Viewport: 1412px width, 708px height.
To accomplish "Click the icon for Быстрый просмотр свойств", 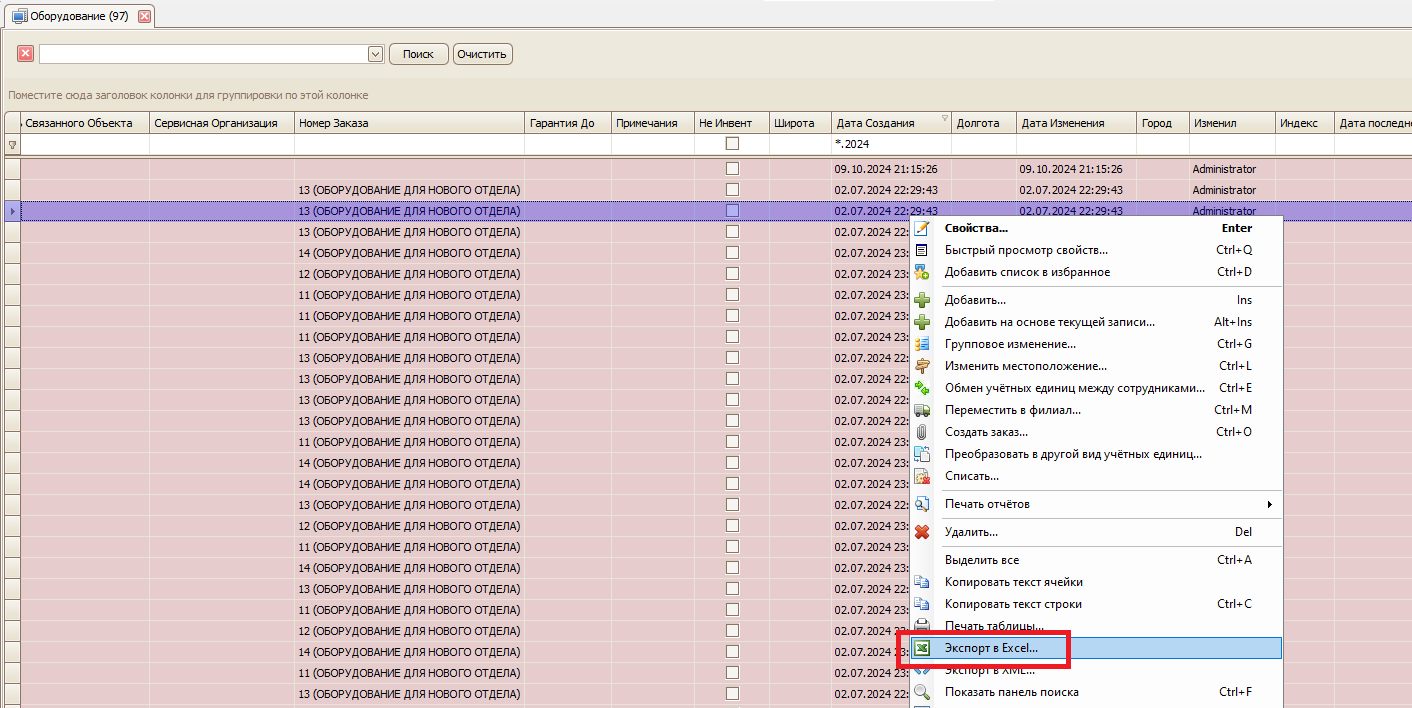I will tap(922, 250).
